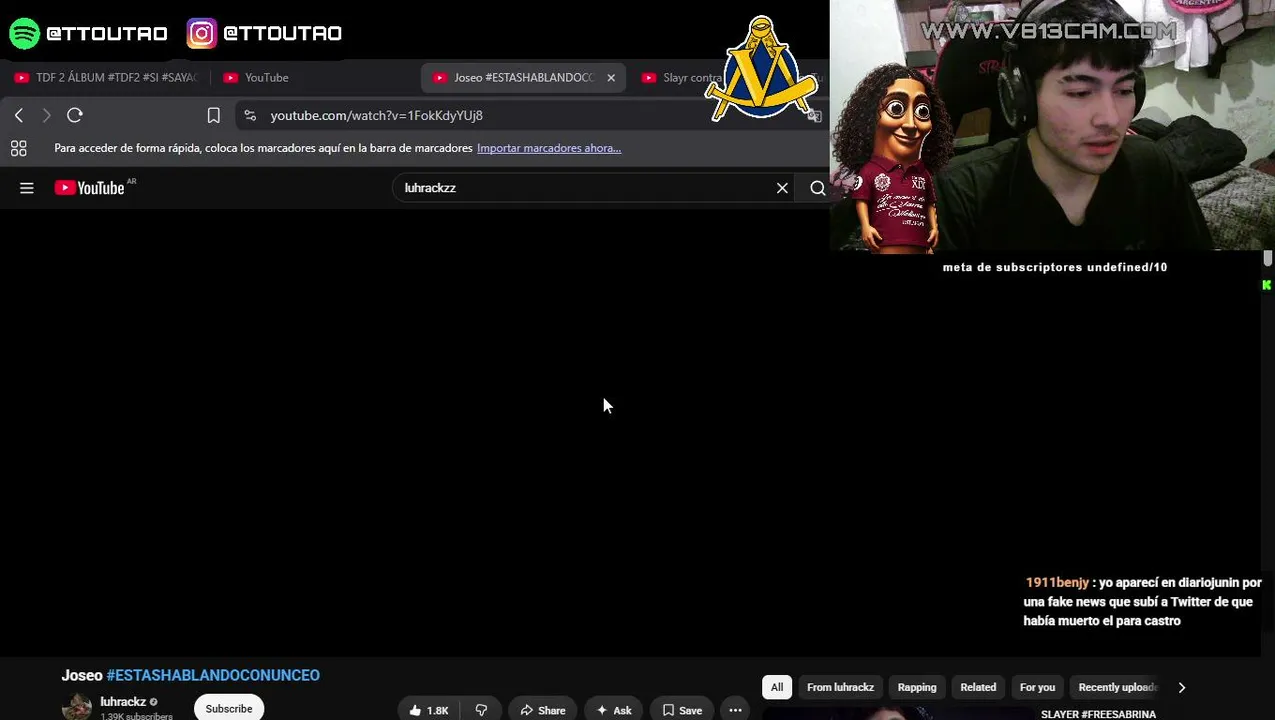Open the SLAYER #FREESABRINA recommended video
Image resolution: width=1275 pixels, height=720 pixels.
1098,714
